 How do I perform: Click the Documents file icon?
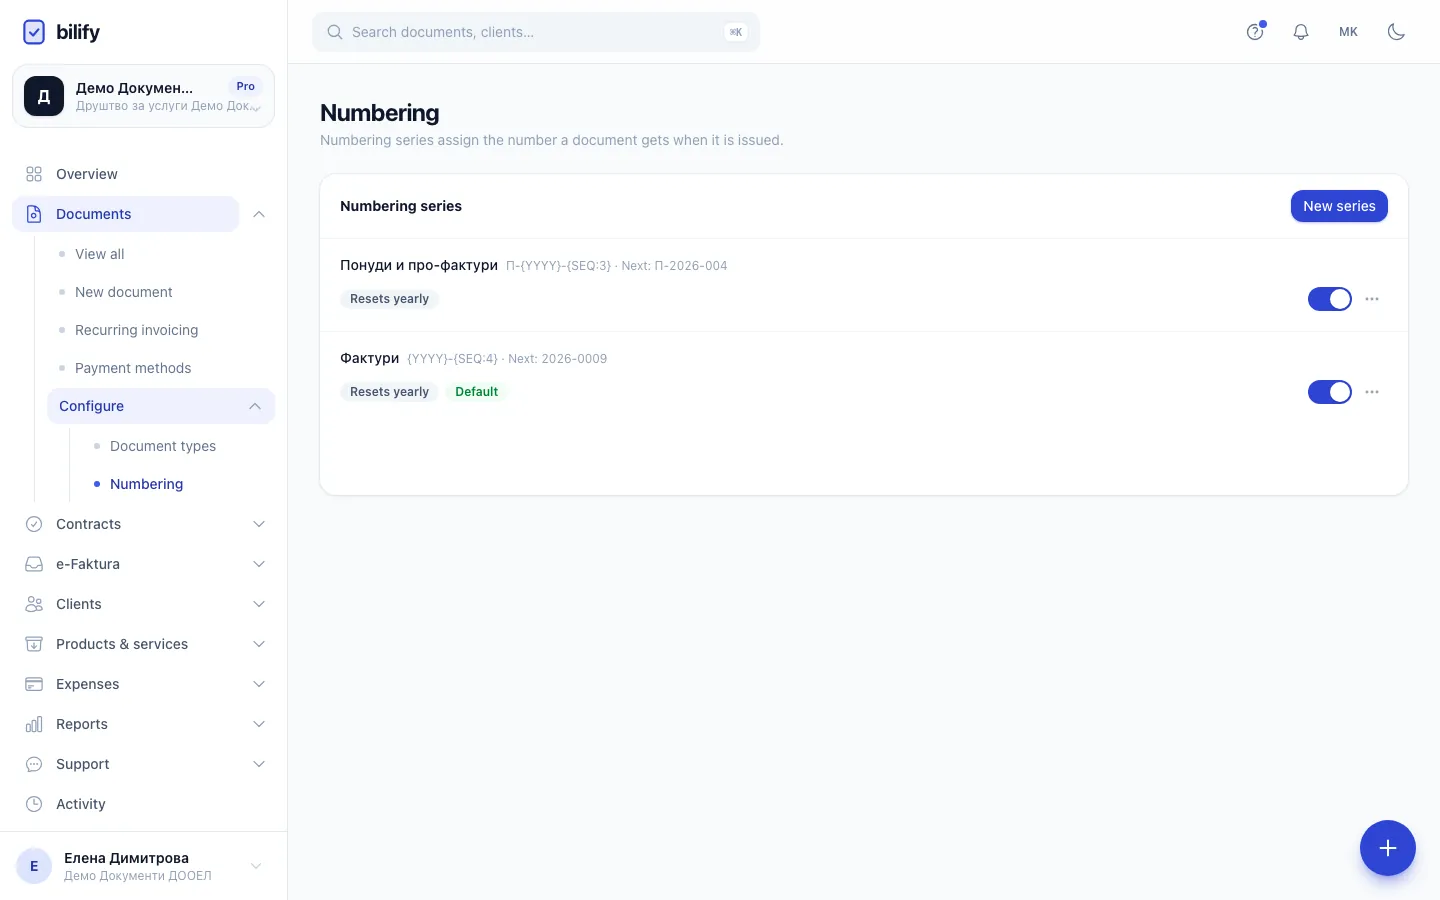(34, 214)
